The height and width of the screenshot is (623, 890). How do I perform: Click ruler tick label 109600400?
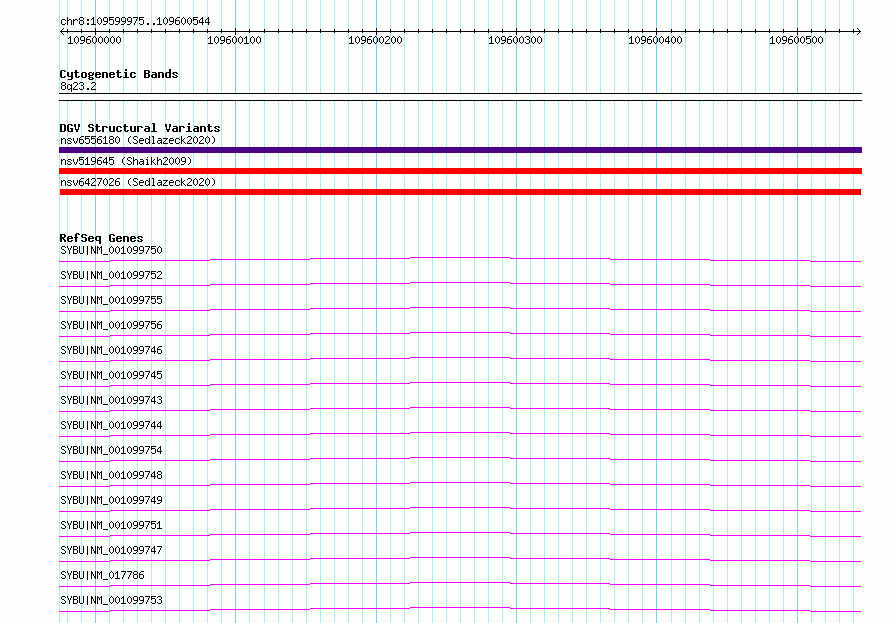click(x=655, y=40)
